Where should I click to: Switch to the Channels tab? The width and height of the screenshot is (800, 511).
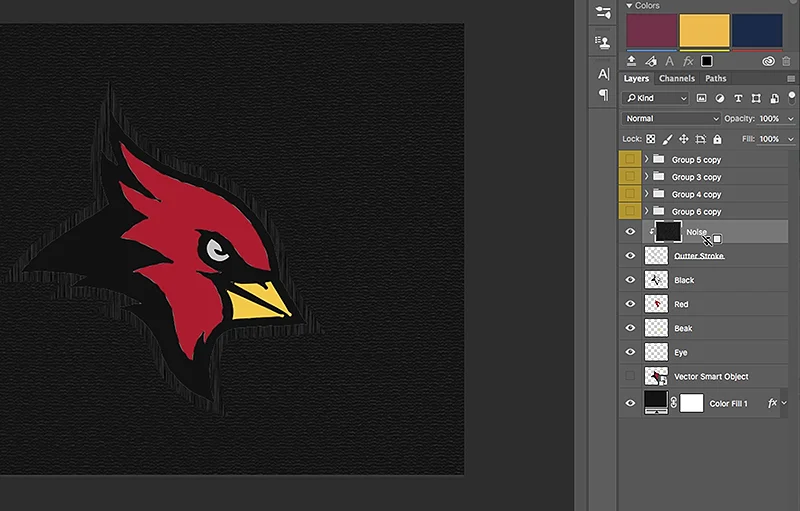coord(677,79)
